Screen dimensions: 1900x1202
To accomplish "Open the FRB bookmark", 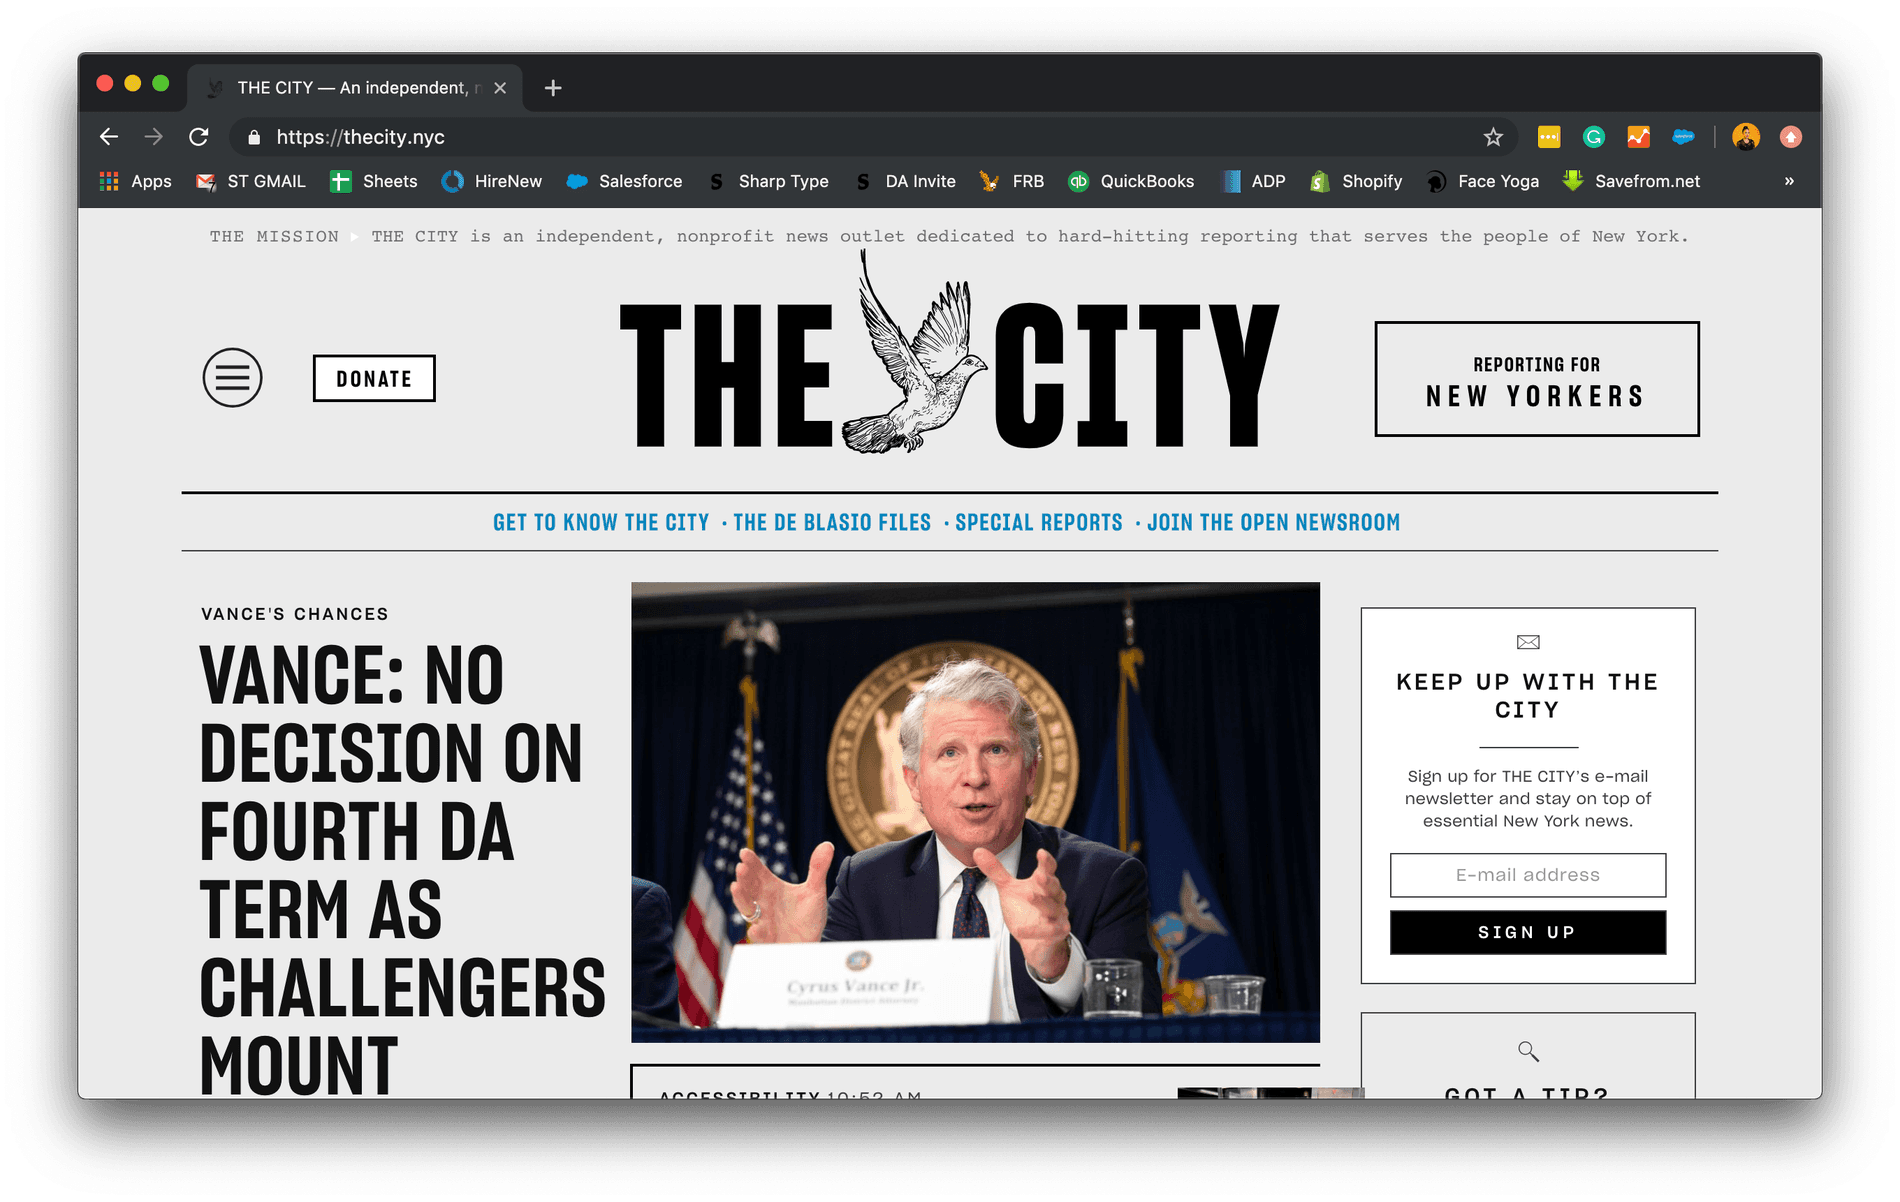I will pos(1012,181).
